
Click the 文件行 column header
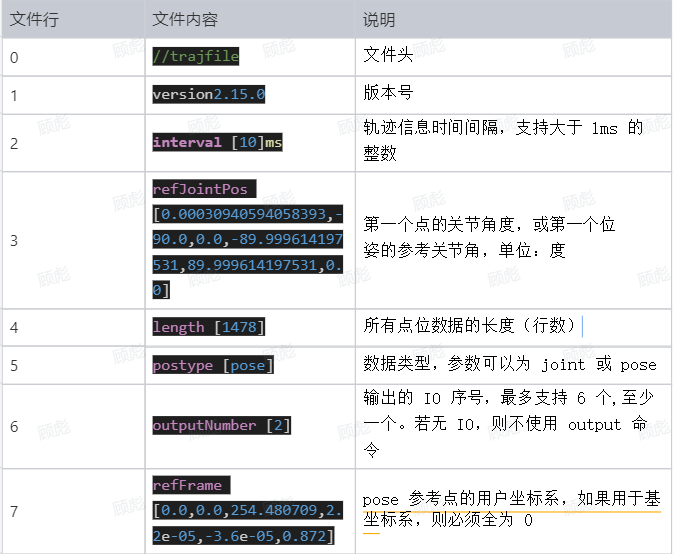tap(34, 19)
